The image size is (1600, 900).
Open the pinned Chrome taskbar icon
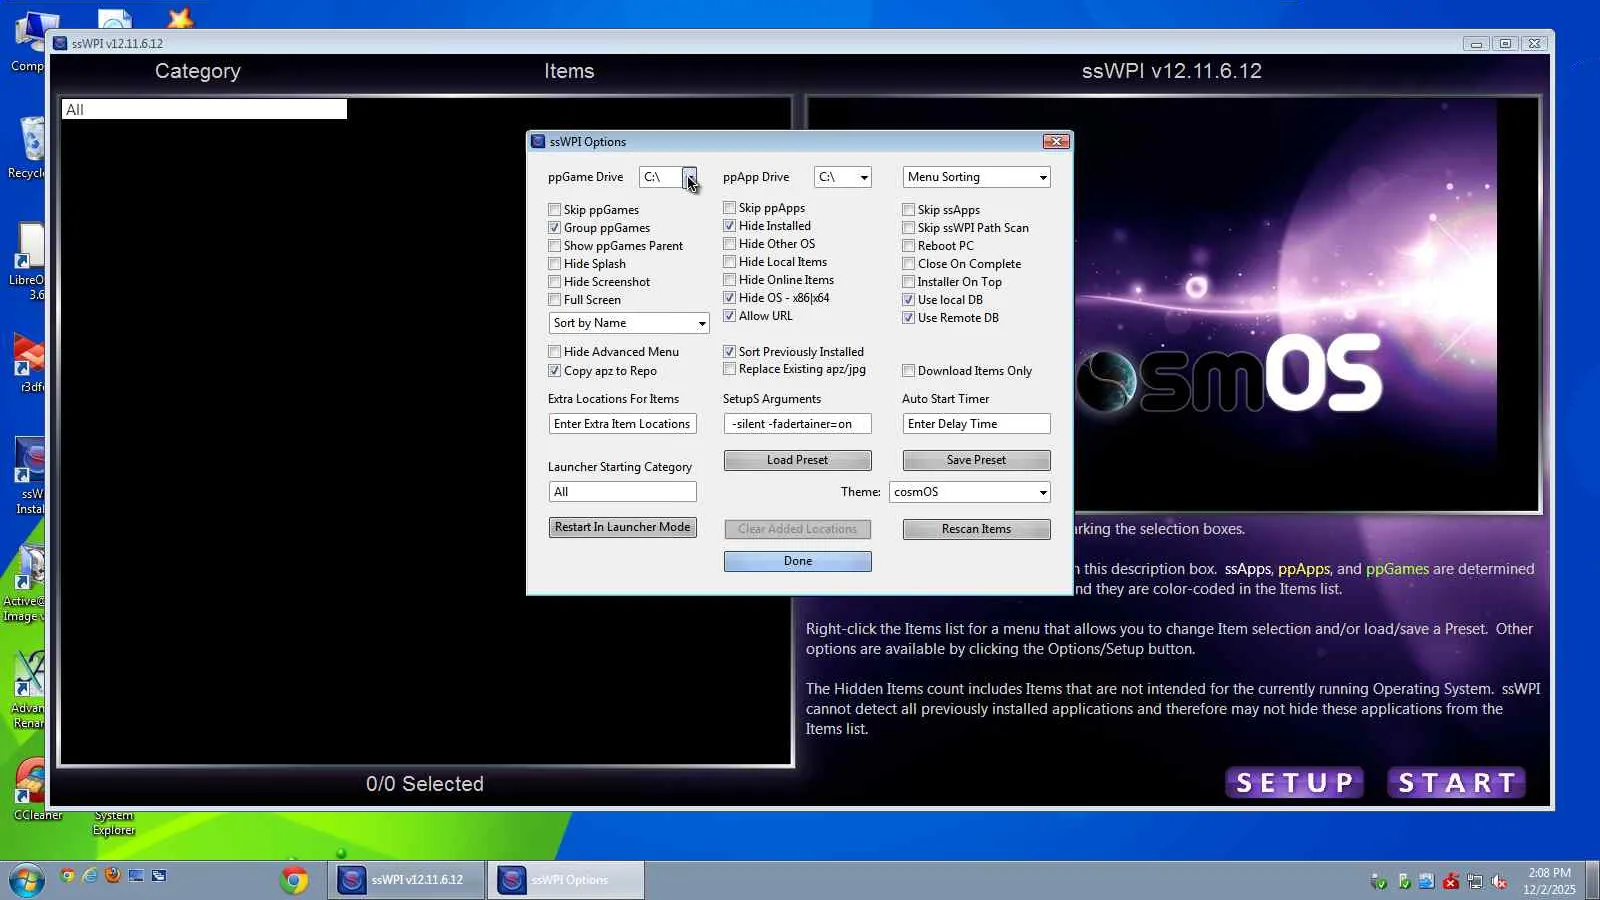[294, 880]
